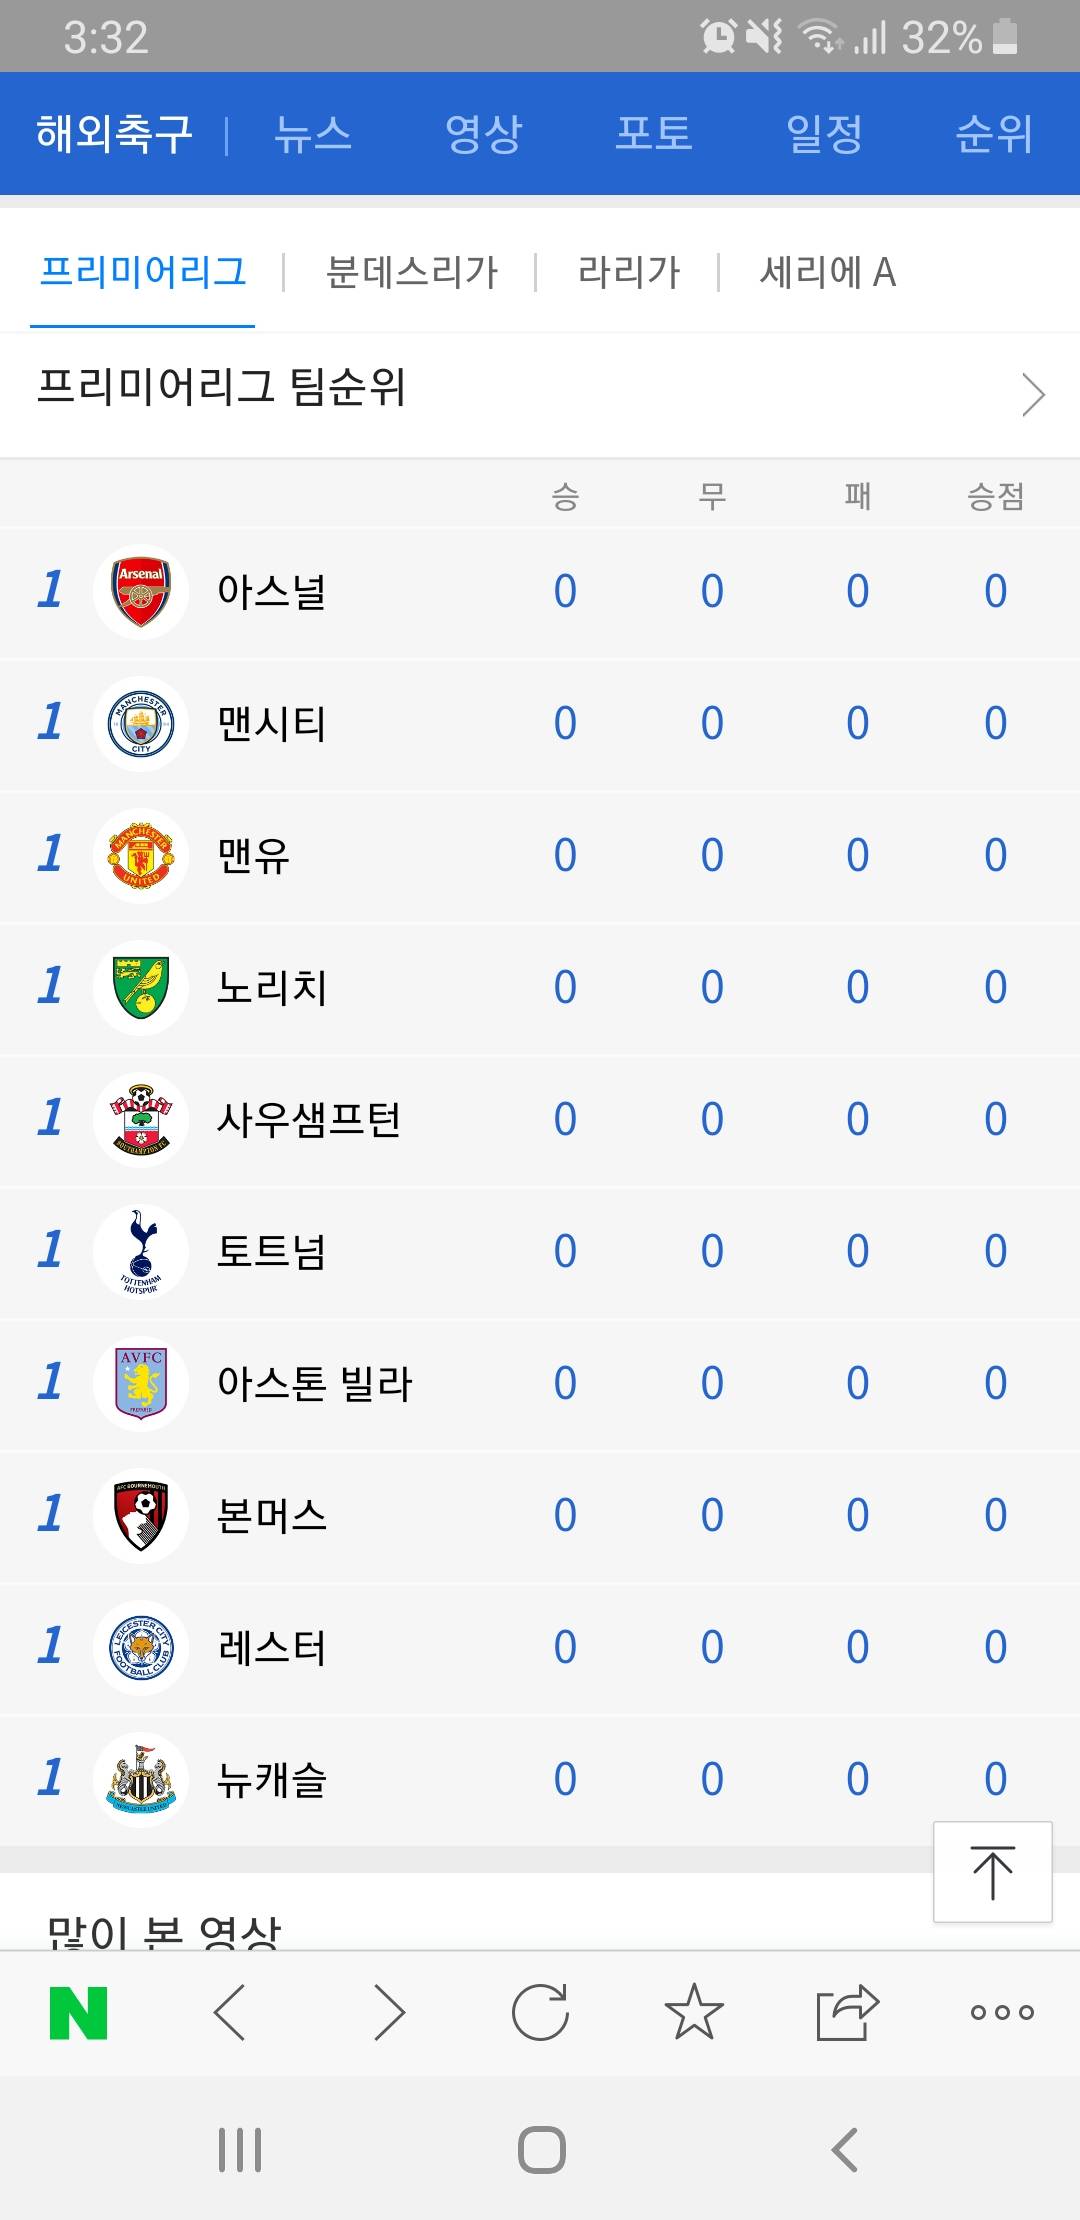Tap the Naver home N icon
The image size is (1080, 2220).
point(78,2012)
